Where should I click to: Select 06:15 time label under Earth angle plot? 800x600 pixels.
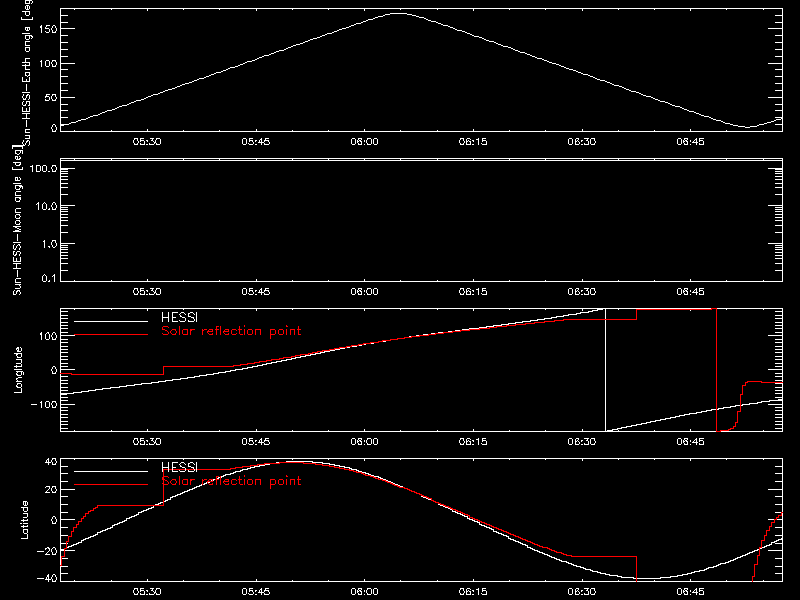tap(473, 142)
